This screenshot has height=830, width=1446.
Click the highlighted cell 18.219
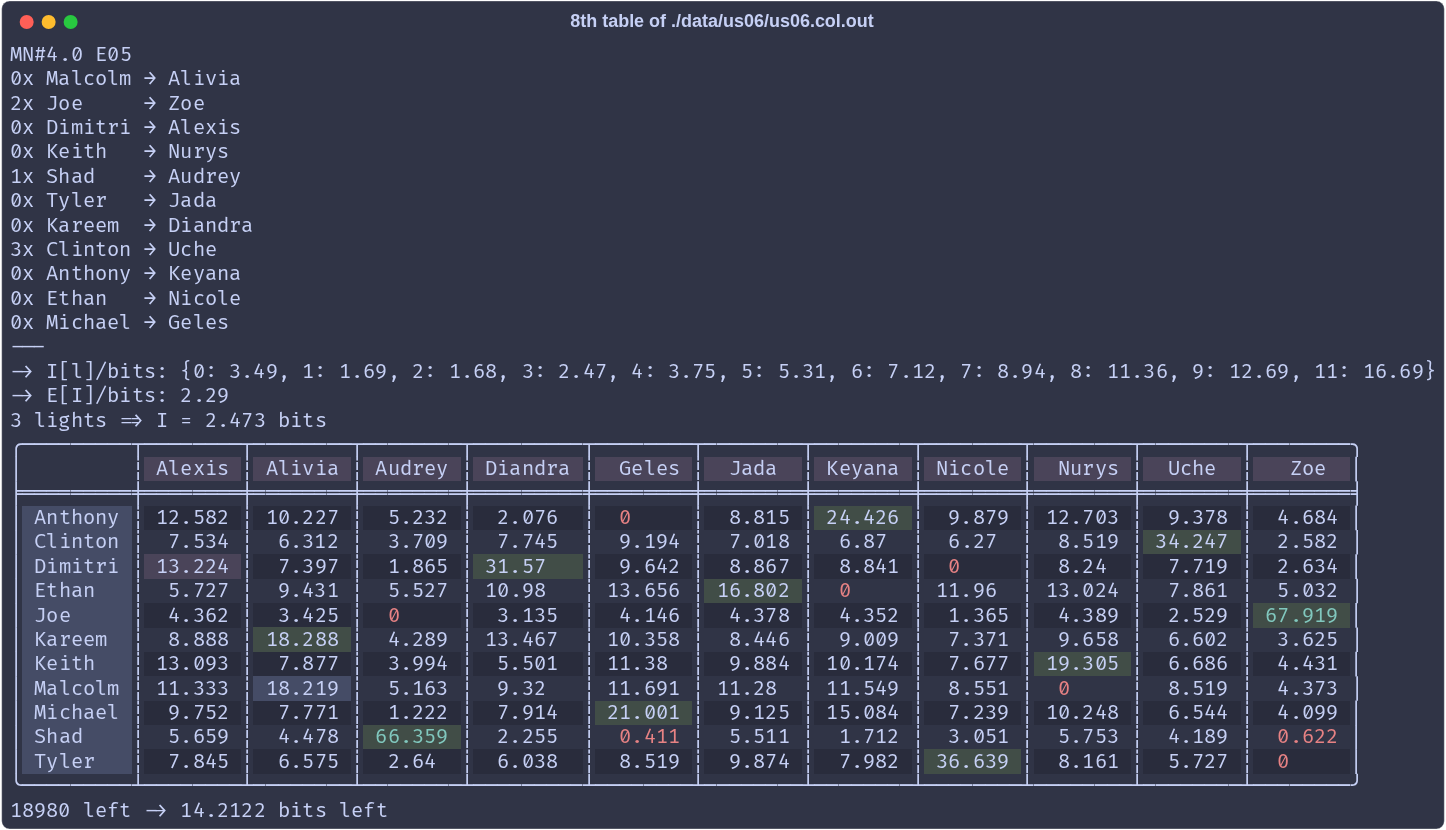302,688
